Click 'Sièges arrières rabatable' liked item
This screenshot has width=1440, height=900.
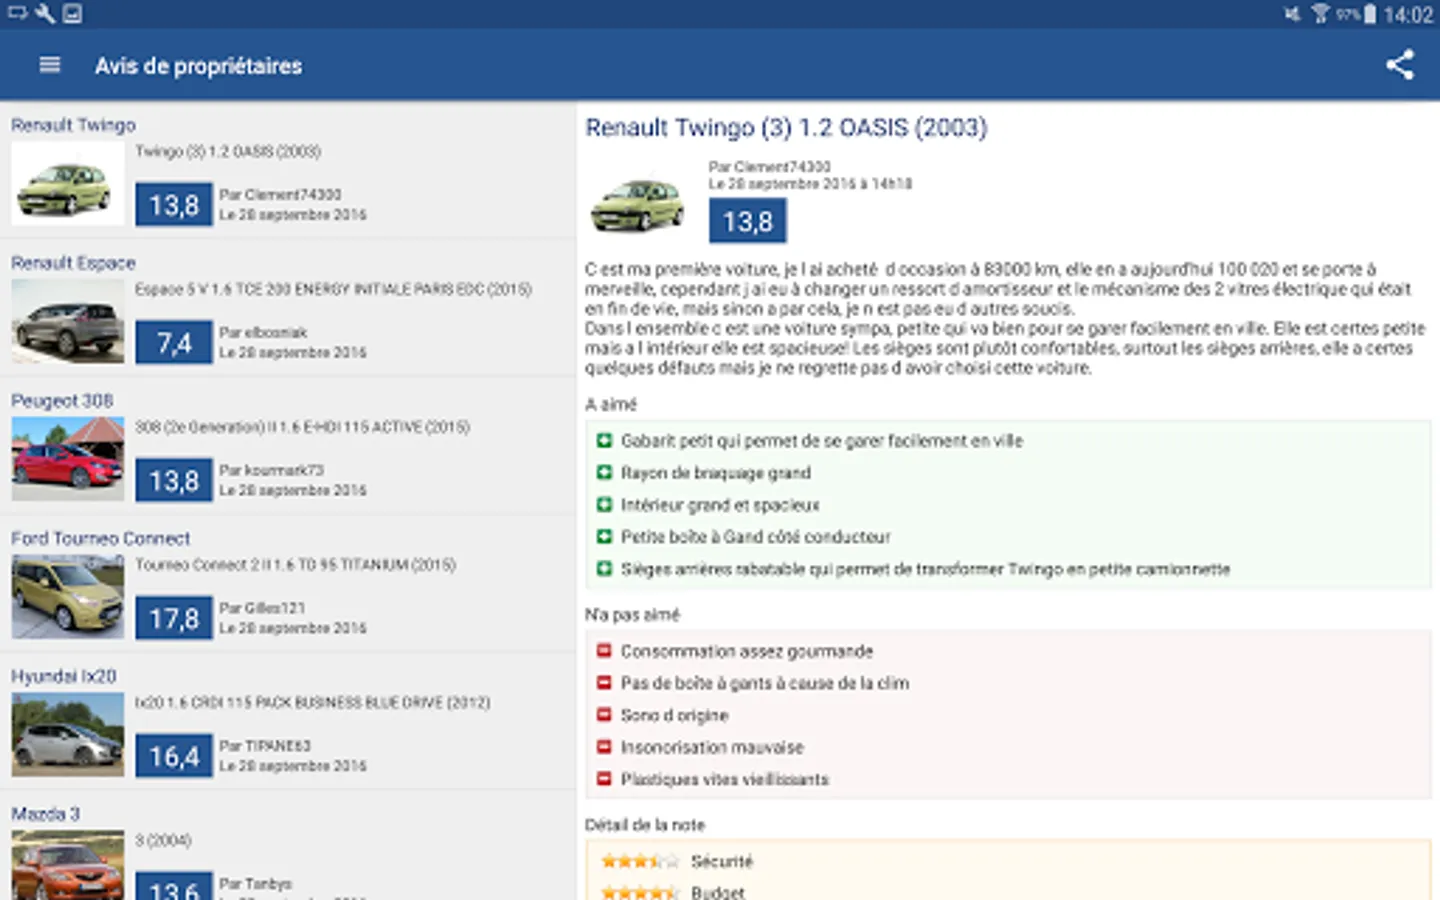pos(925,569)
